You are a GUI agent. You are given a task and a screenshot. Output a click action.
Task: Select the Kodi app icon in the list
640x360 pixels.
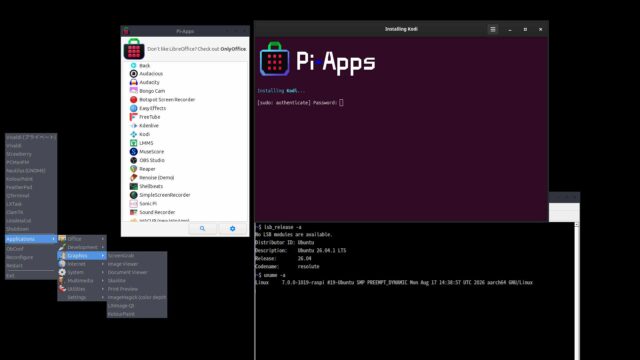pos(133,134)
